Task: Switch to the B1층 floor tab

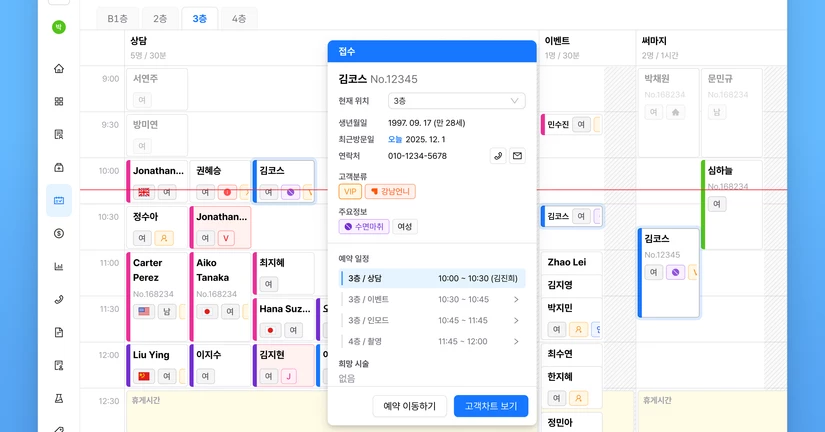Action: point(117,18)
